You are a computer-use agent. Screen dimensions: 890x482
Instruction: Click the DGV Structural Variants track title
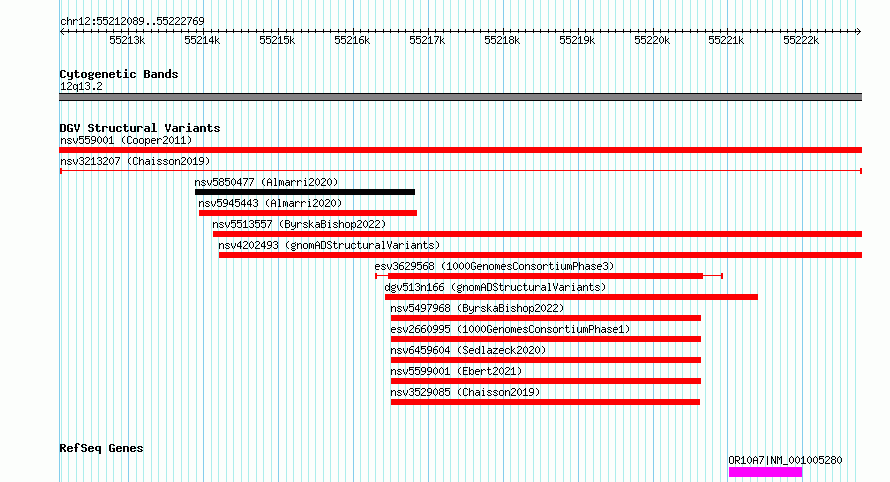[140, 128]
